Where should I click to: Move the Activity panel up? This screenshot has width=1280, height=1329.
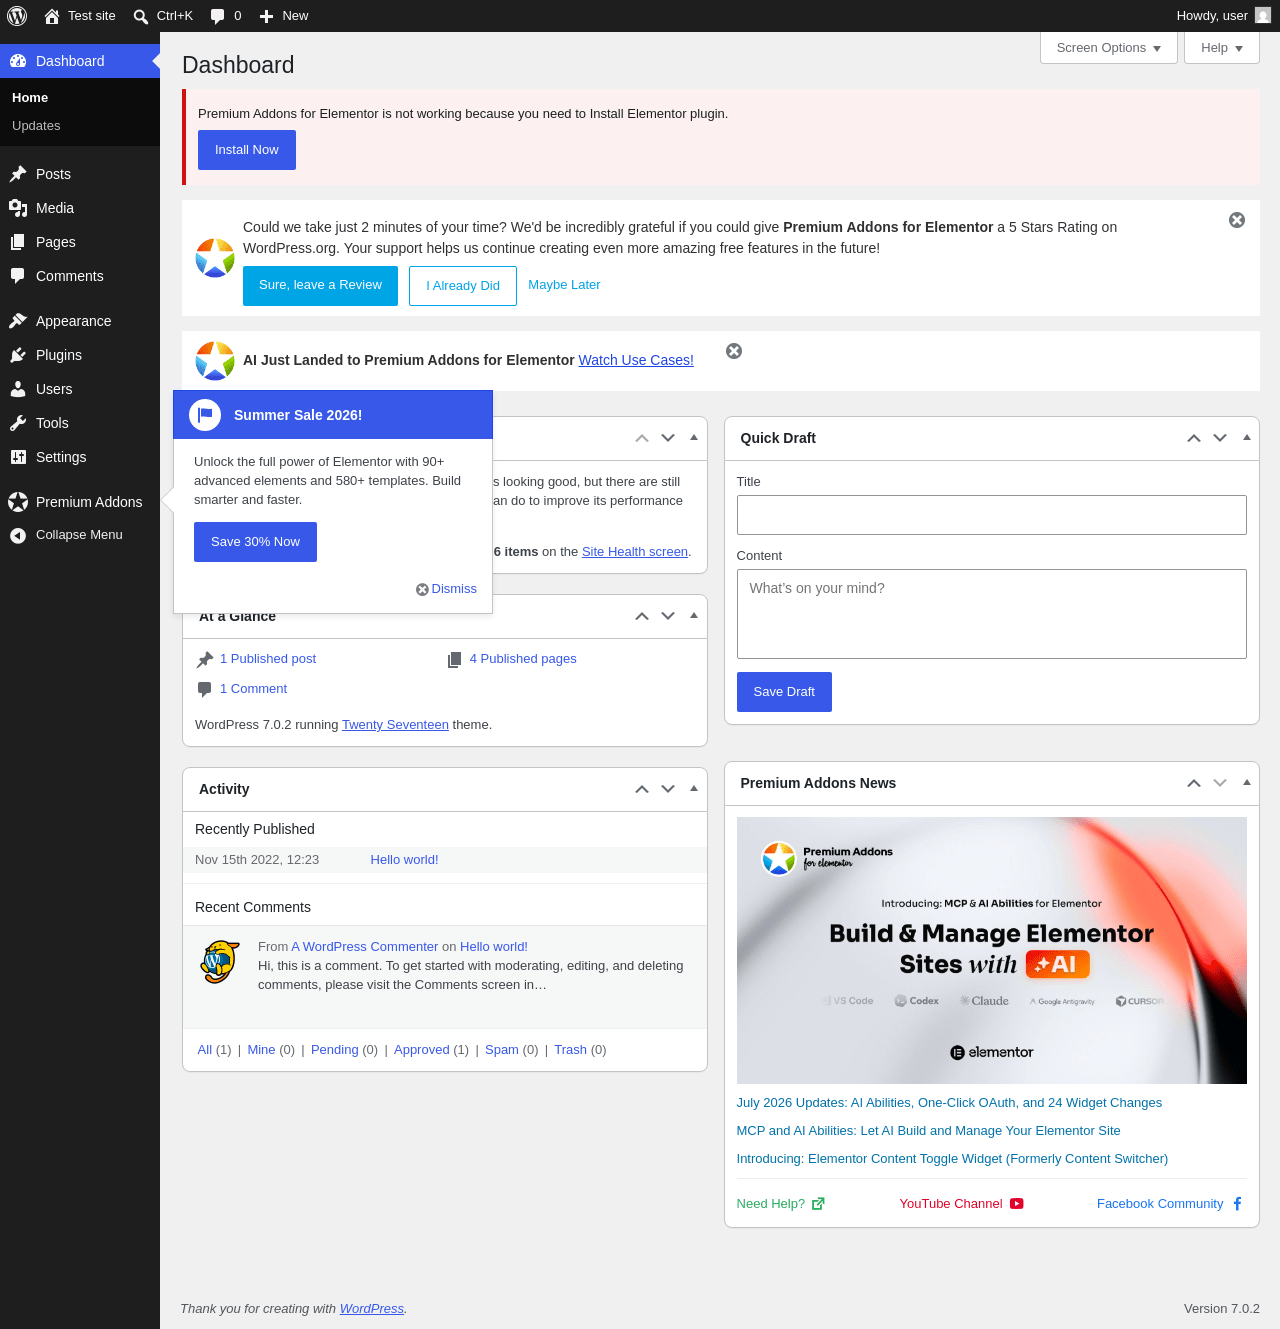[x=642, y=789]
